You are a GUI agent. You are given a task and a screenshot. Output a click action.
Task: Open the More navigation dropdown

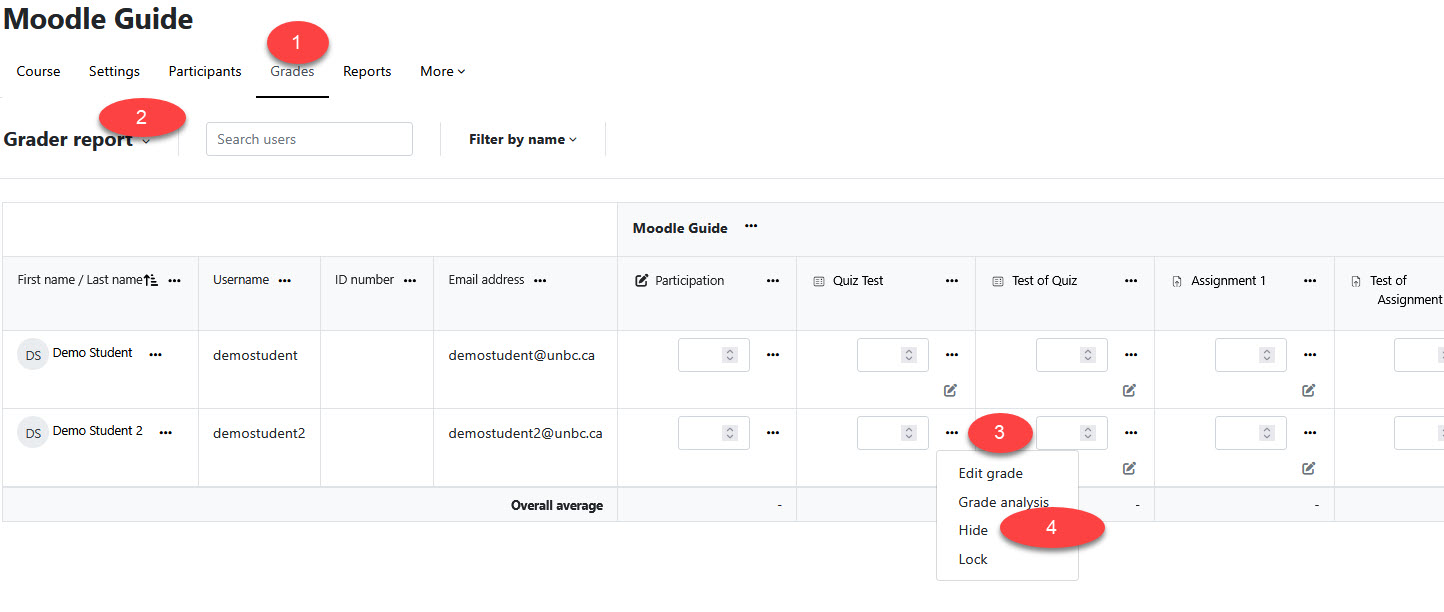click(x=442, y=72)
